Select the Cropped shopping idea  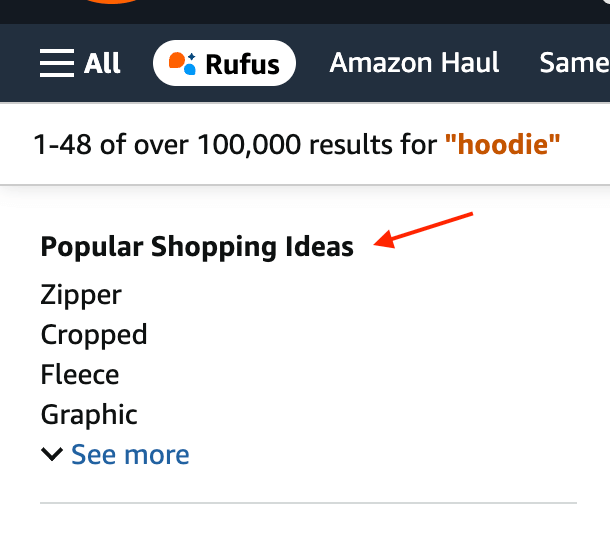pos(94,334)
